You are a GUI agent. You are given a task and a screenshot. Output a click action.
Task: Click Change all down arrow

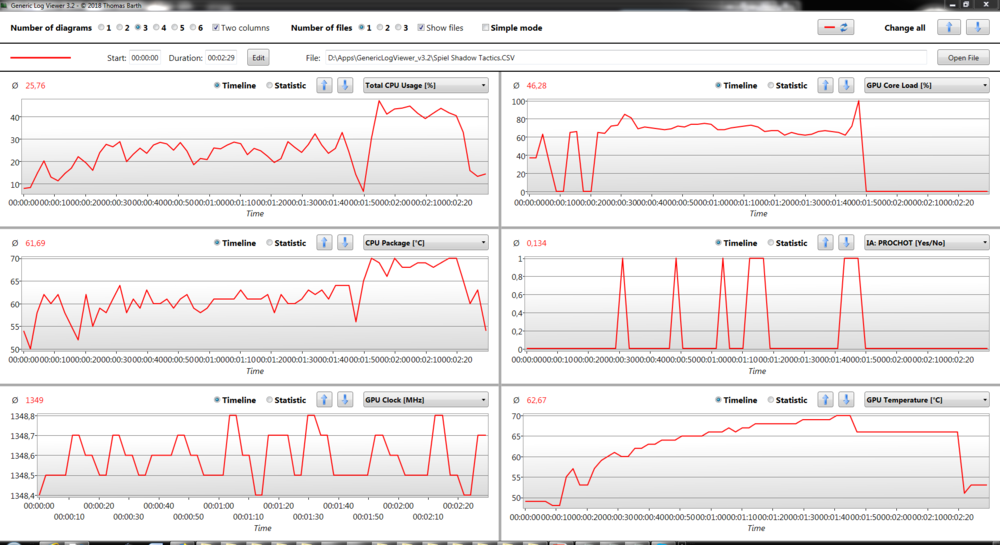pos(972,28)
